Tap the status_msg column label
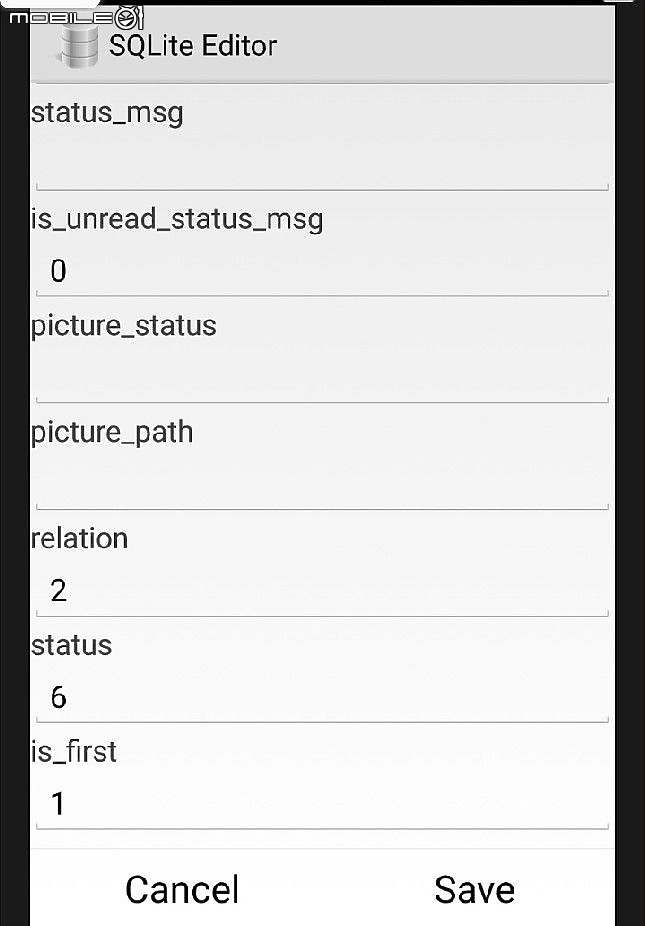Image resolution: width=645 pixels, height=926 pixels. pos(107,113)
